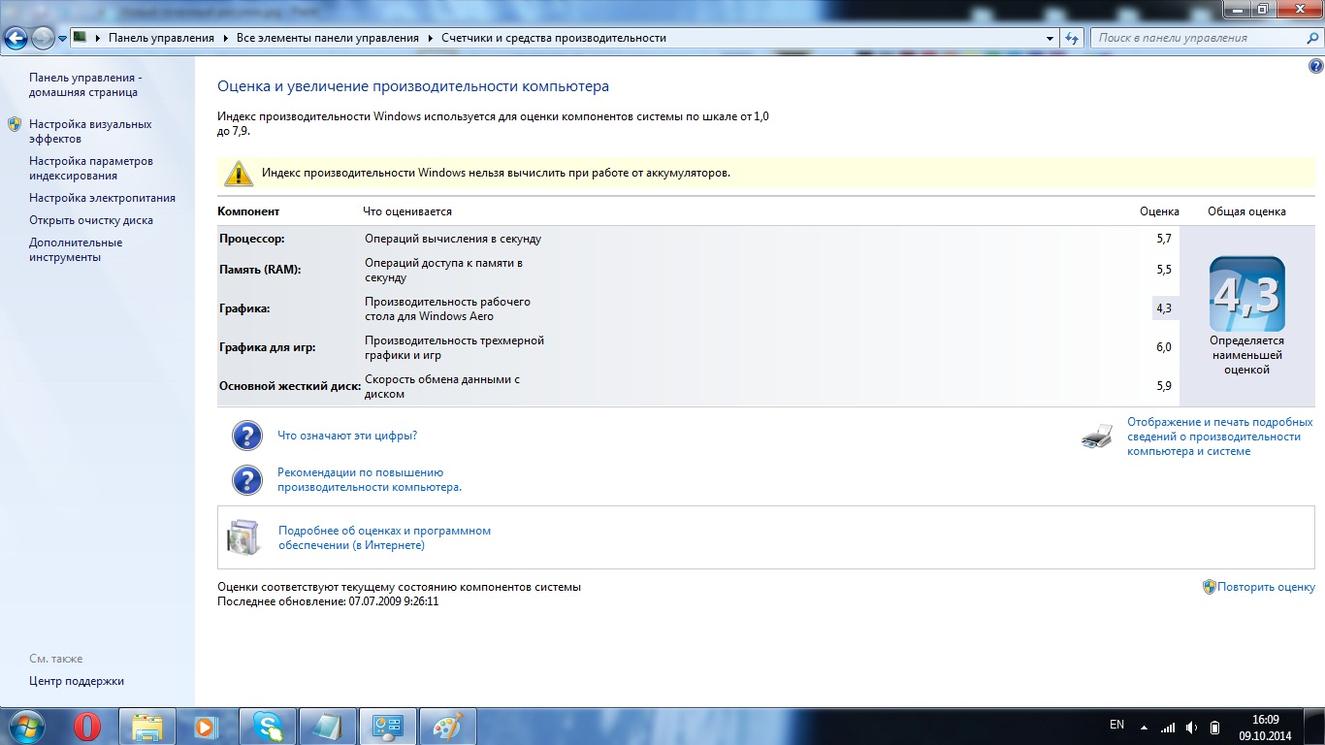
Task: Click 'Повторить оценку' re-run assessment link
Action: tap(1266, 587)
